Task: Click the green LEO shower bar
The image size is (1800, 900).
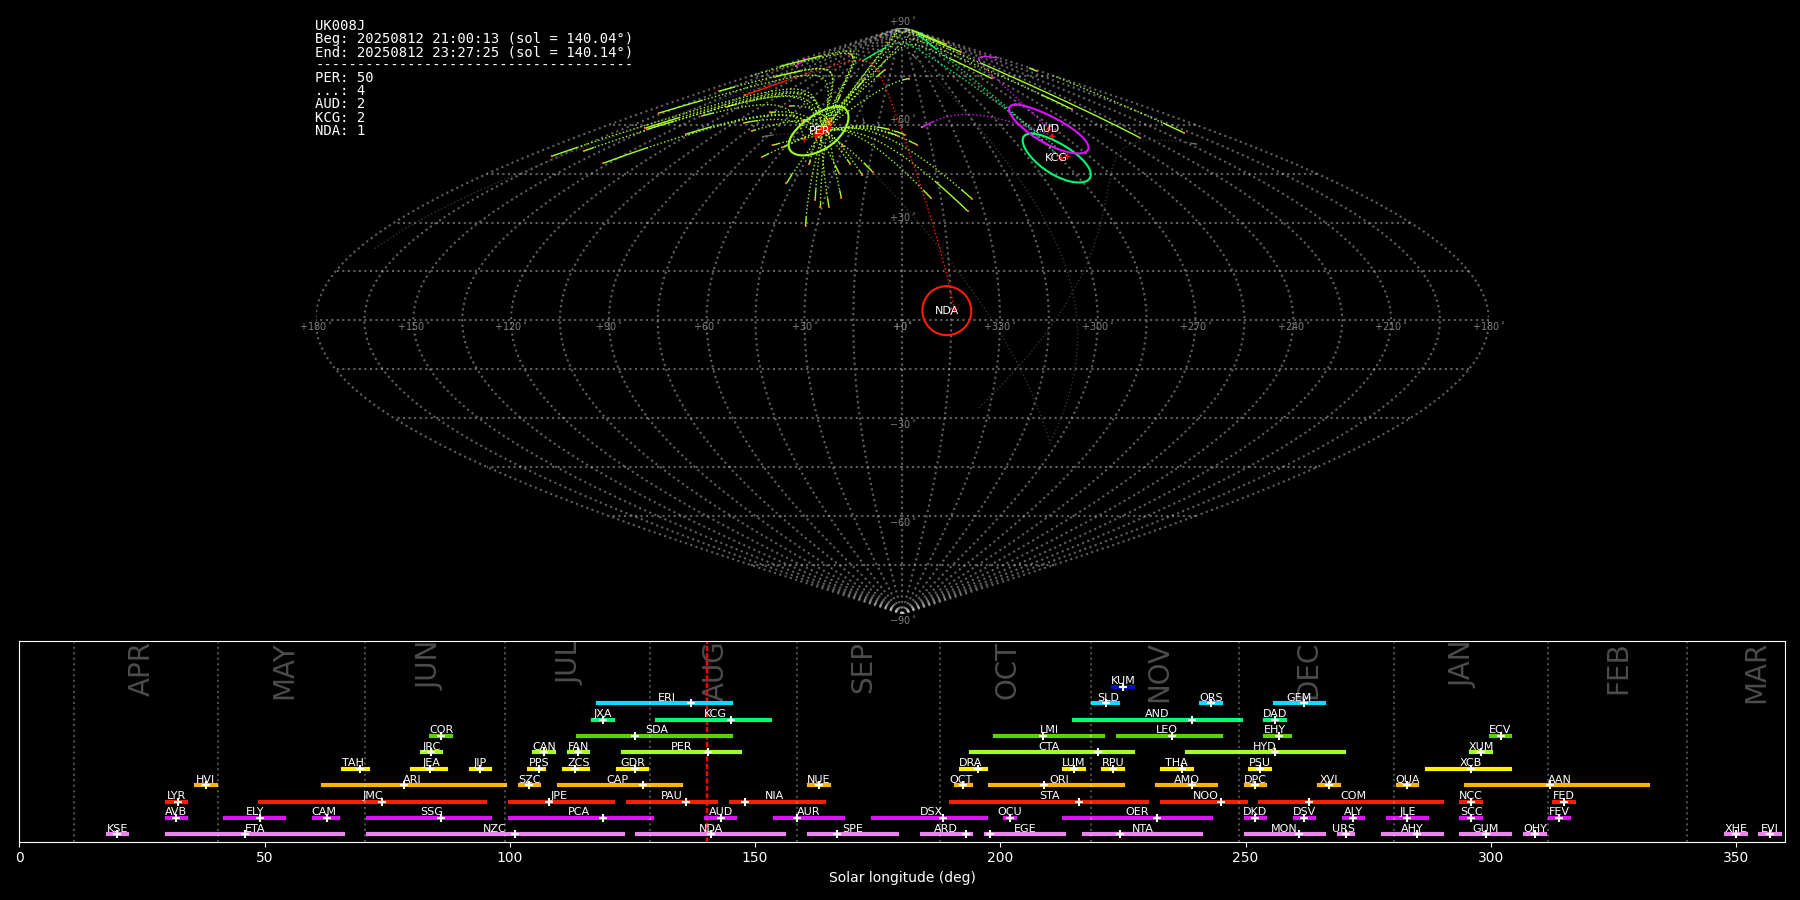Action: (x=1169, y=736)
